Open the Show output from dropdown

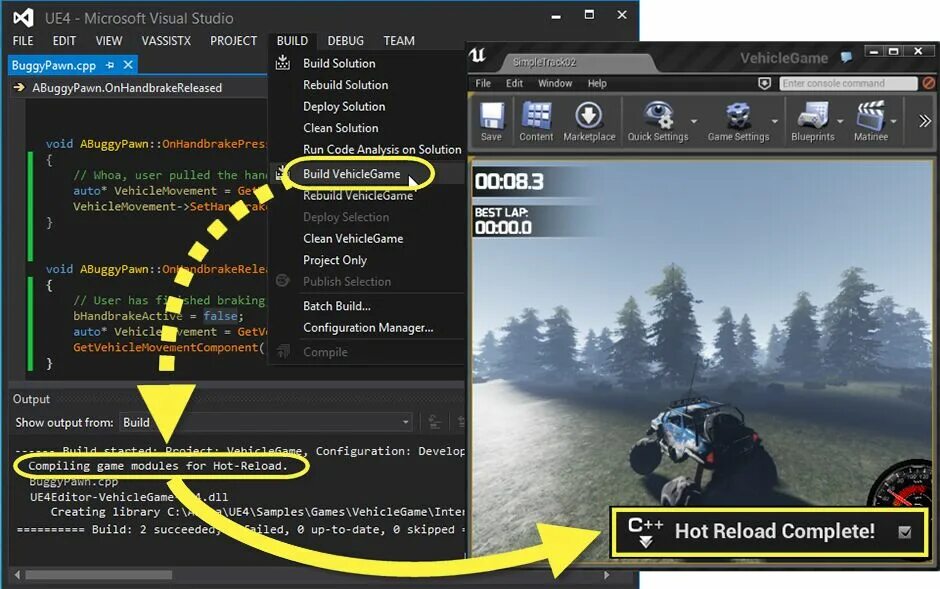pos(267,422)
